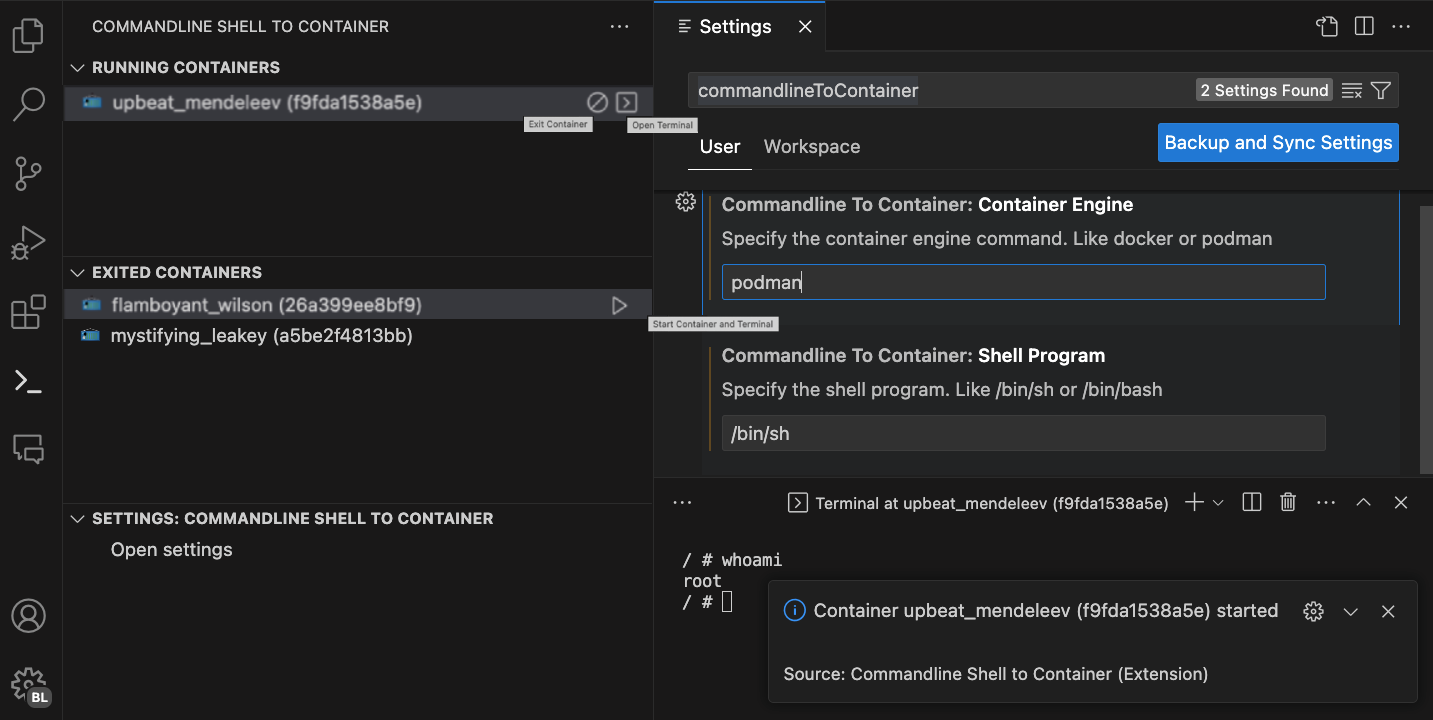Open the Chat icon in activity bar
1433x720 pixels.
point(28,449)
